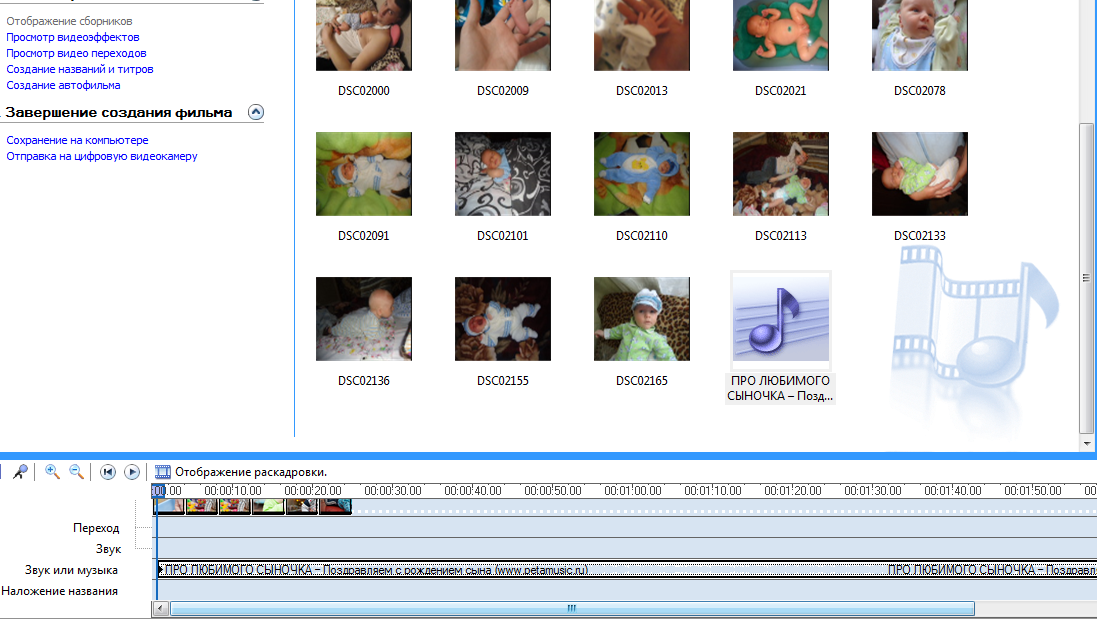Open 'Просмотр видео переходов' link
The height and width of the screenshot is (620, 1097).
76,53
